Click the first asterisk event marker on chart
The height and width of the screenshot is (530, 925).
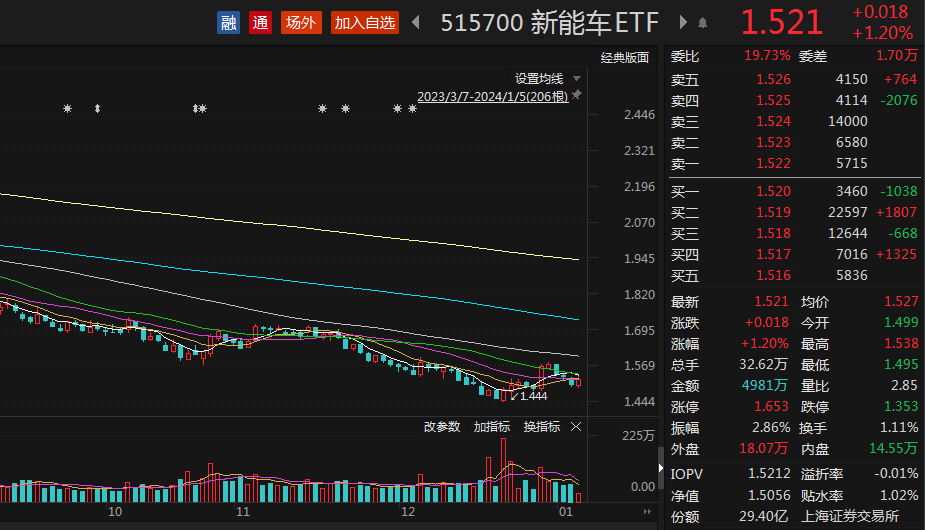click(68, 109)
